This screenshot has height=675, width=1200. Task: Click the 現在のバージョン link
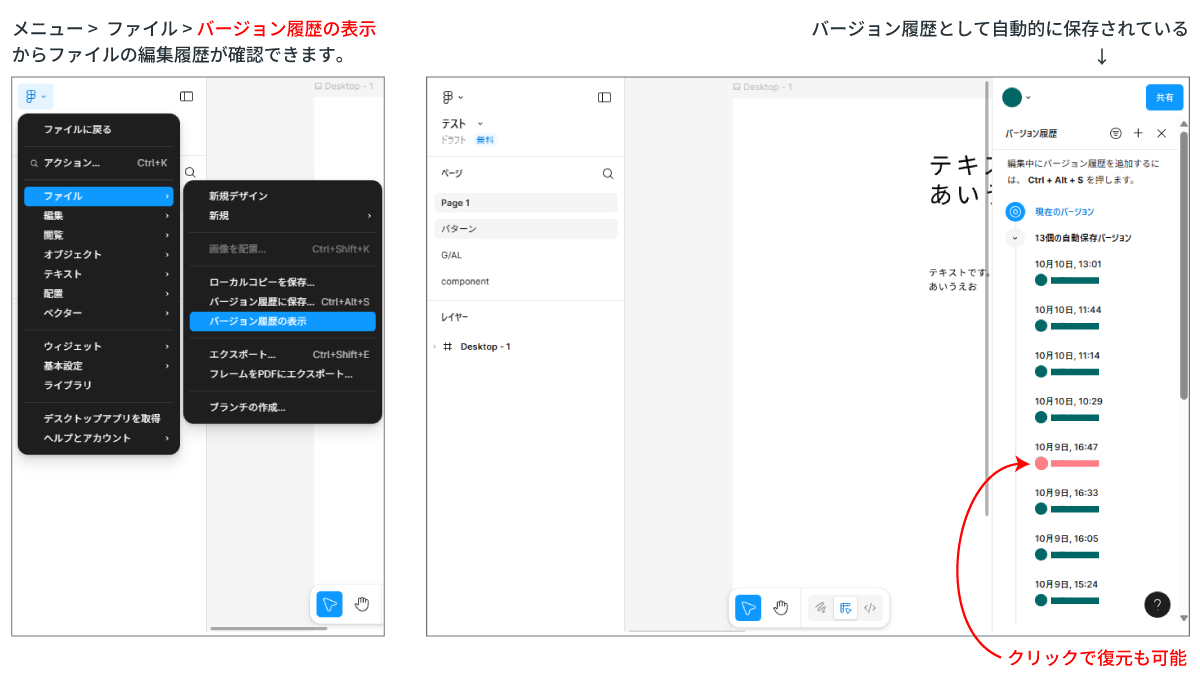[1064, 212]
